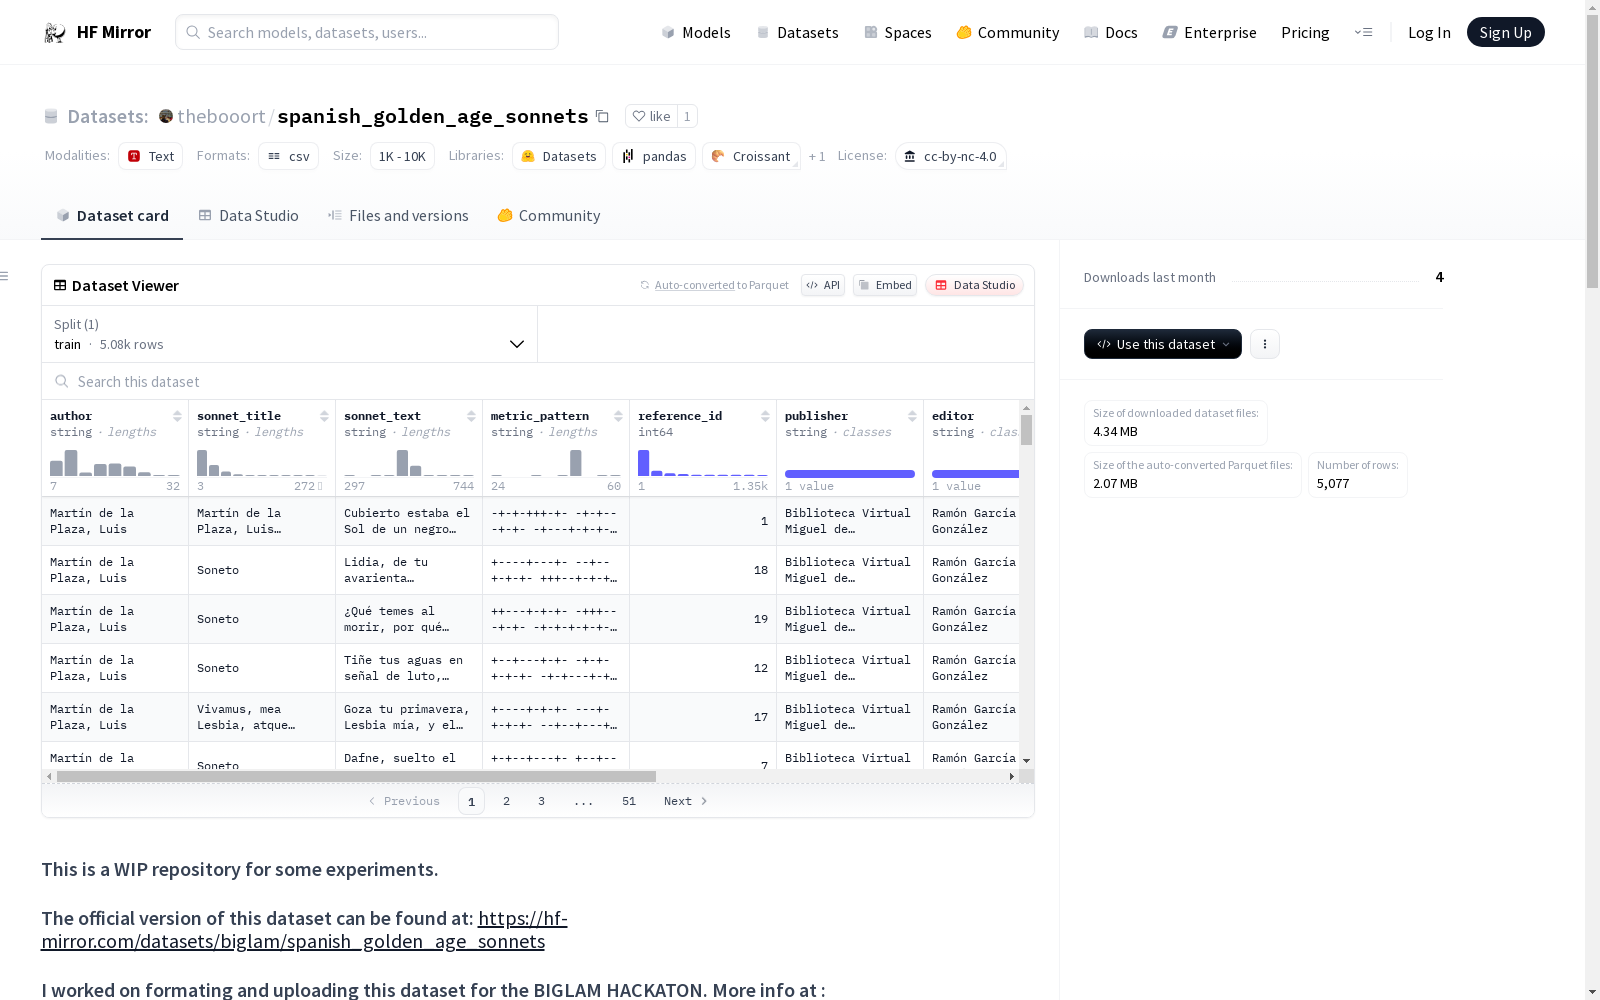Open Models in the top navigation

coord(696,33)
